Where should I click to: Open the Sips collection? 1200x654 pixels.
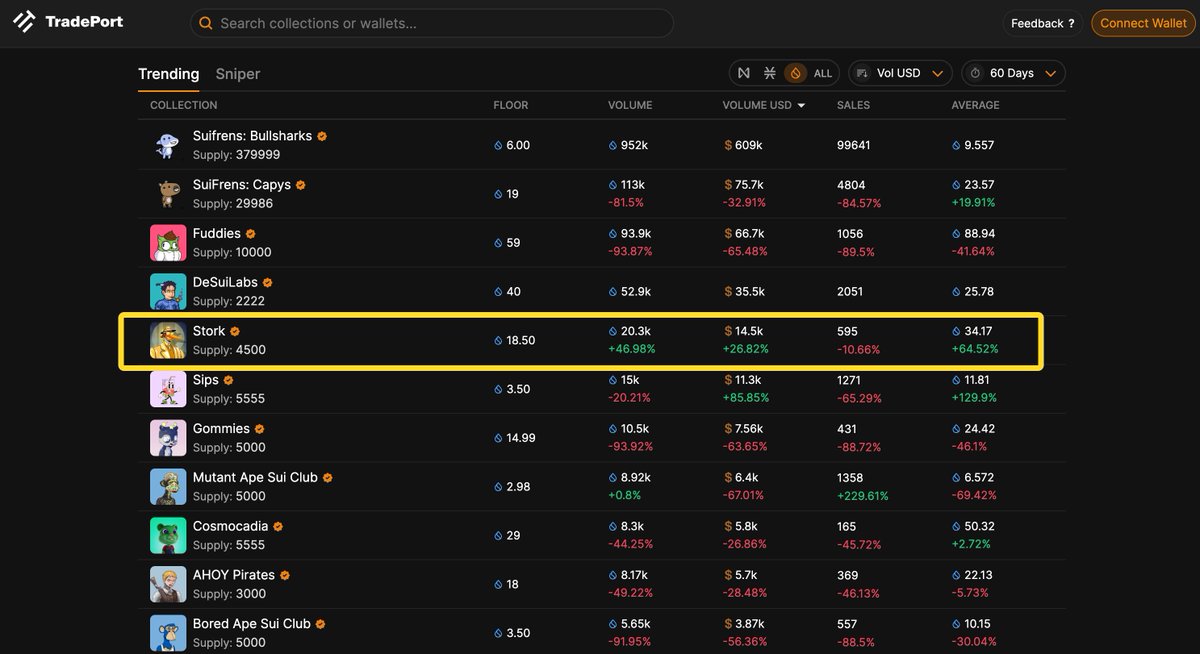pos(205,380)
